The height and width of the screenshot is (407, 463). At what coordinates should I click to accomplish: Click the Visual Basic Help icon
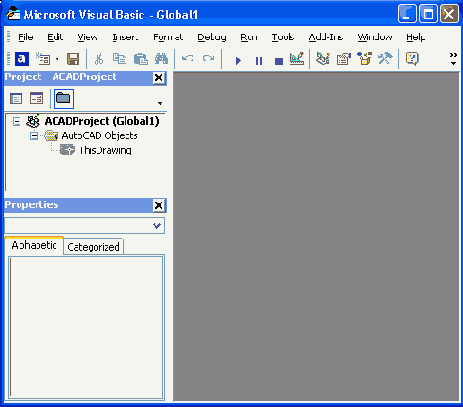412,59
